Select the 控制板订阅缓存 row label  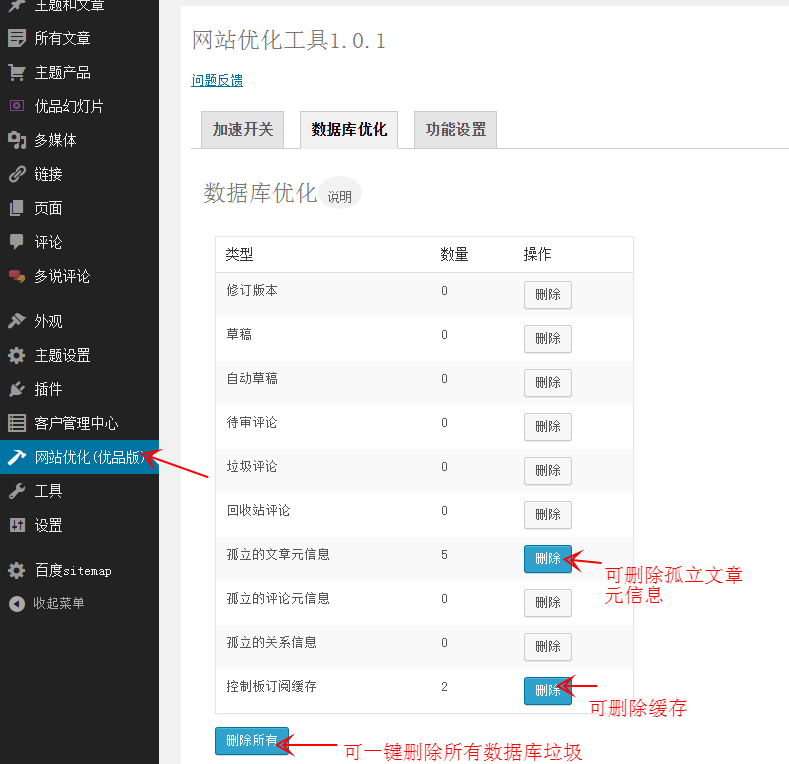(x=271, y=686)
